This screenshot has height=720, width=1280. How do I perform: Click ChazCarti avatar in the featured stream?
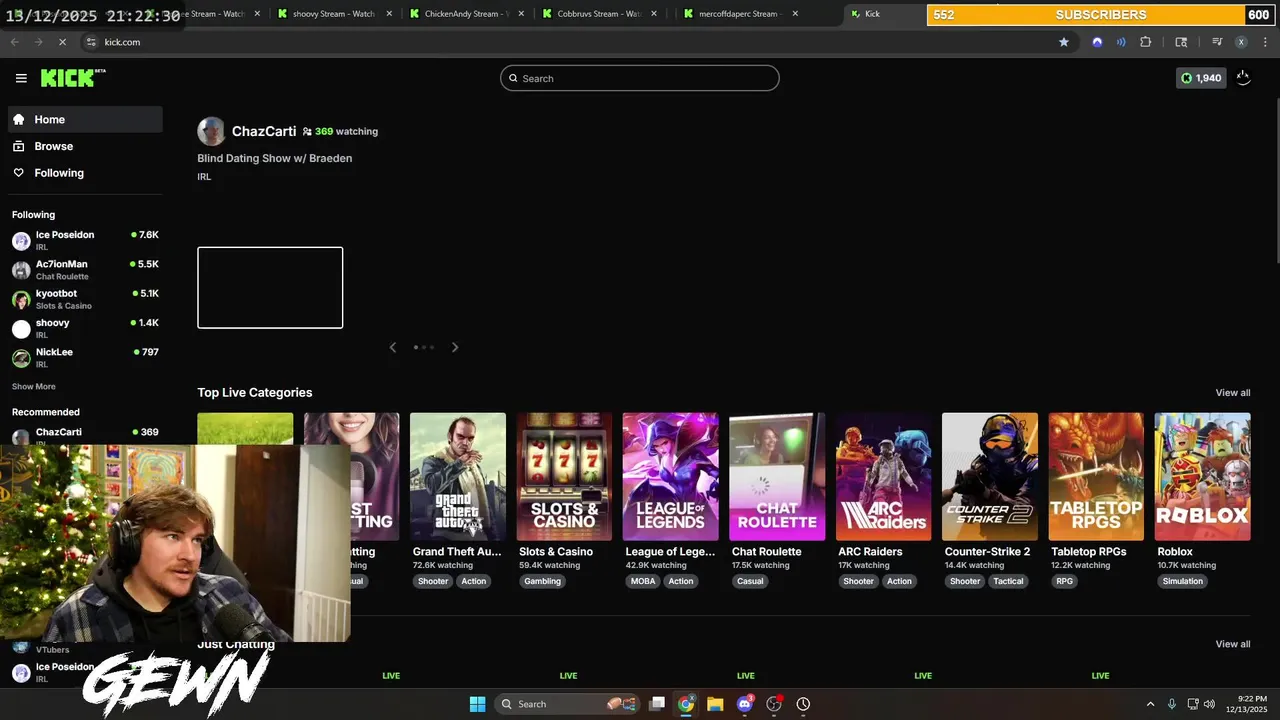click(x=211, y=131)
